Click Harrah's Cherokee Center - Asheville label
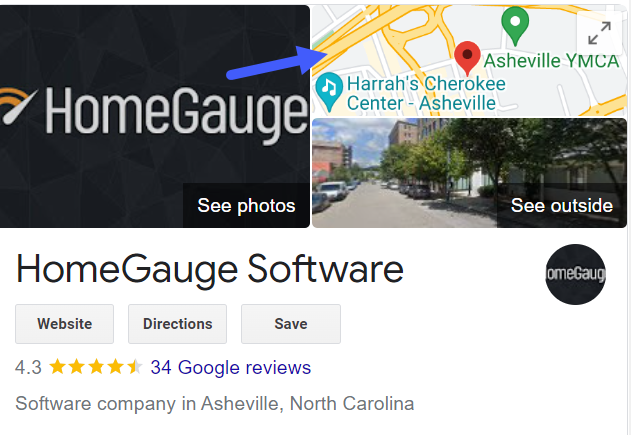This screenshot has width=631, height=435. (x=426, y=93)
